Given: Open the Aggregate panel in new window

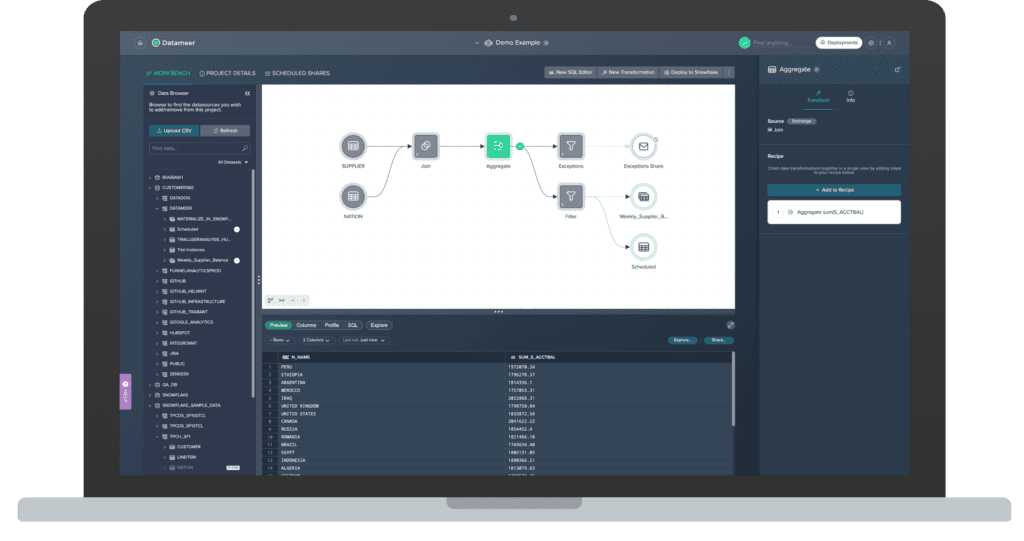Looking at the screenshot, I should (x=896, y=70).
